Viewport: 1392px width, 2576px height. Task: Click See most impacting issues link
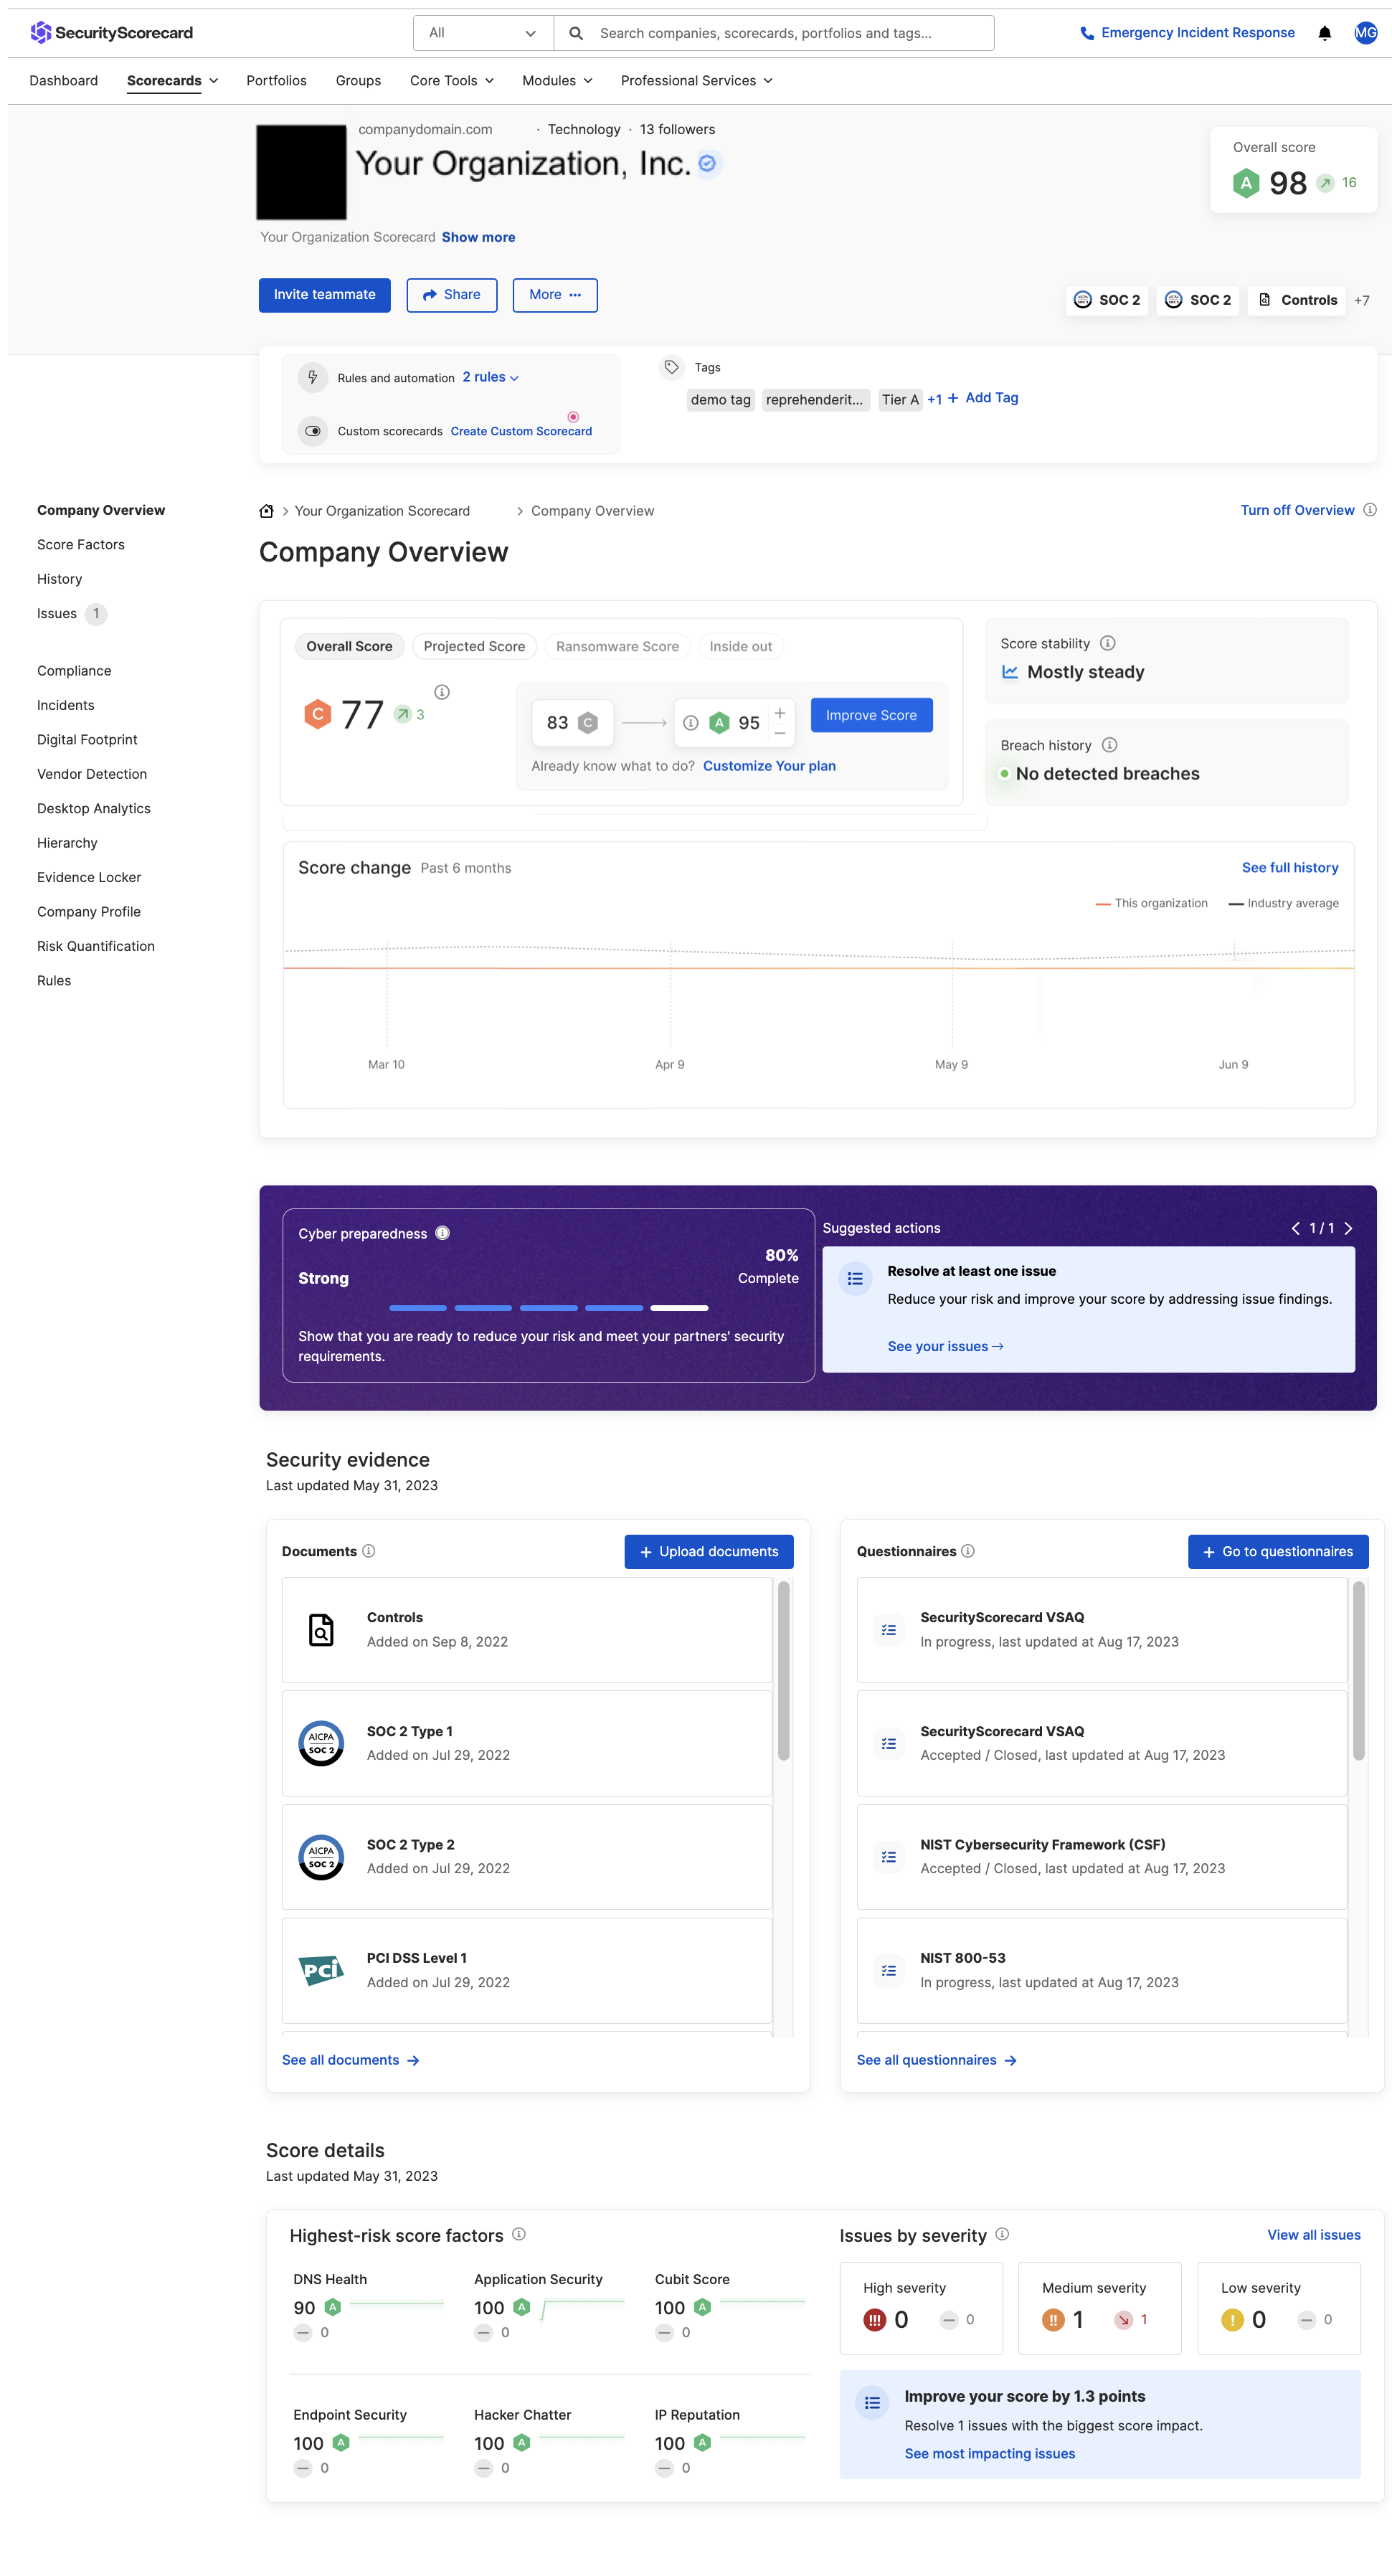pos(990,2454)
